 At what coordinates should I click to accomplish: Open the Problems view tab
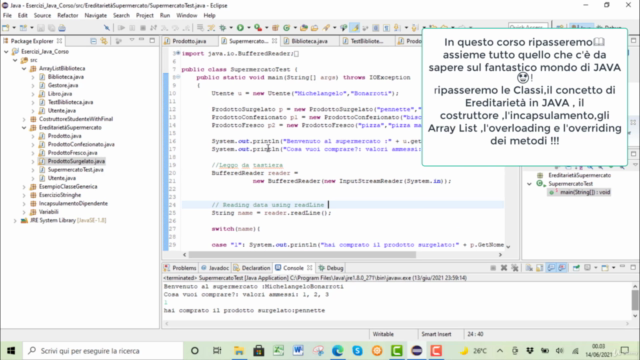180,268
